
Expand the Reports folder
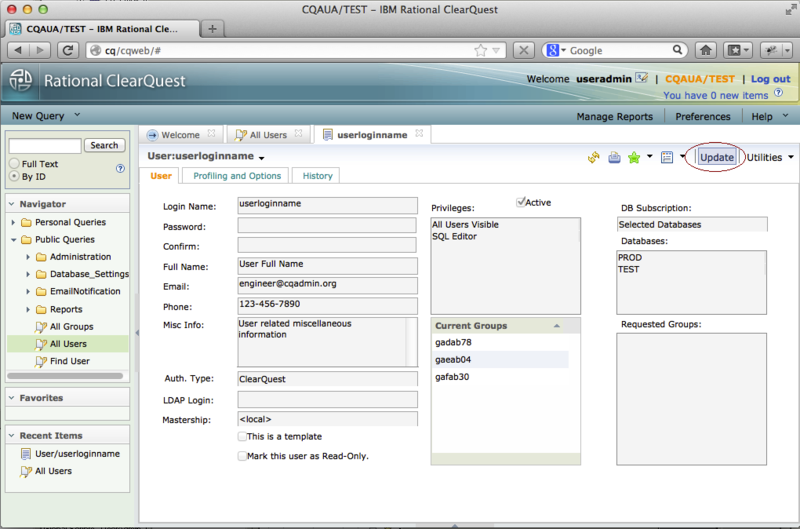[28, 309]
